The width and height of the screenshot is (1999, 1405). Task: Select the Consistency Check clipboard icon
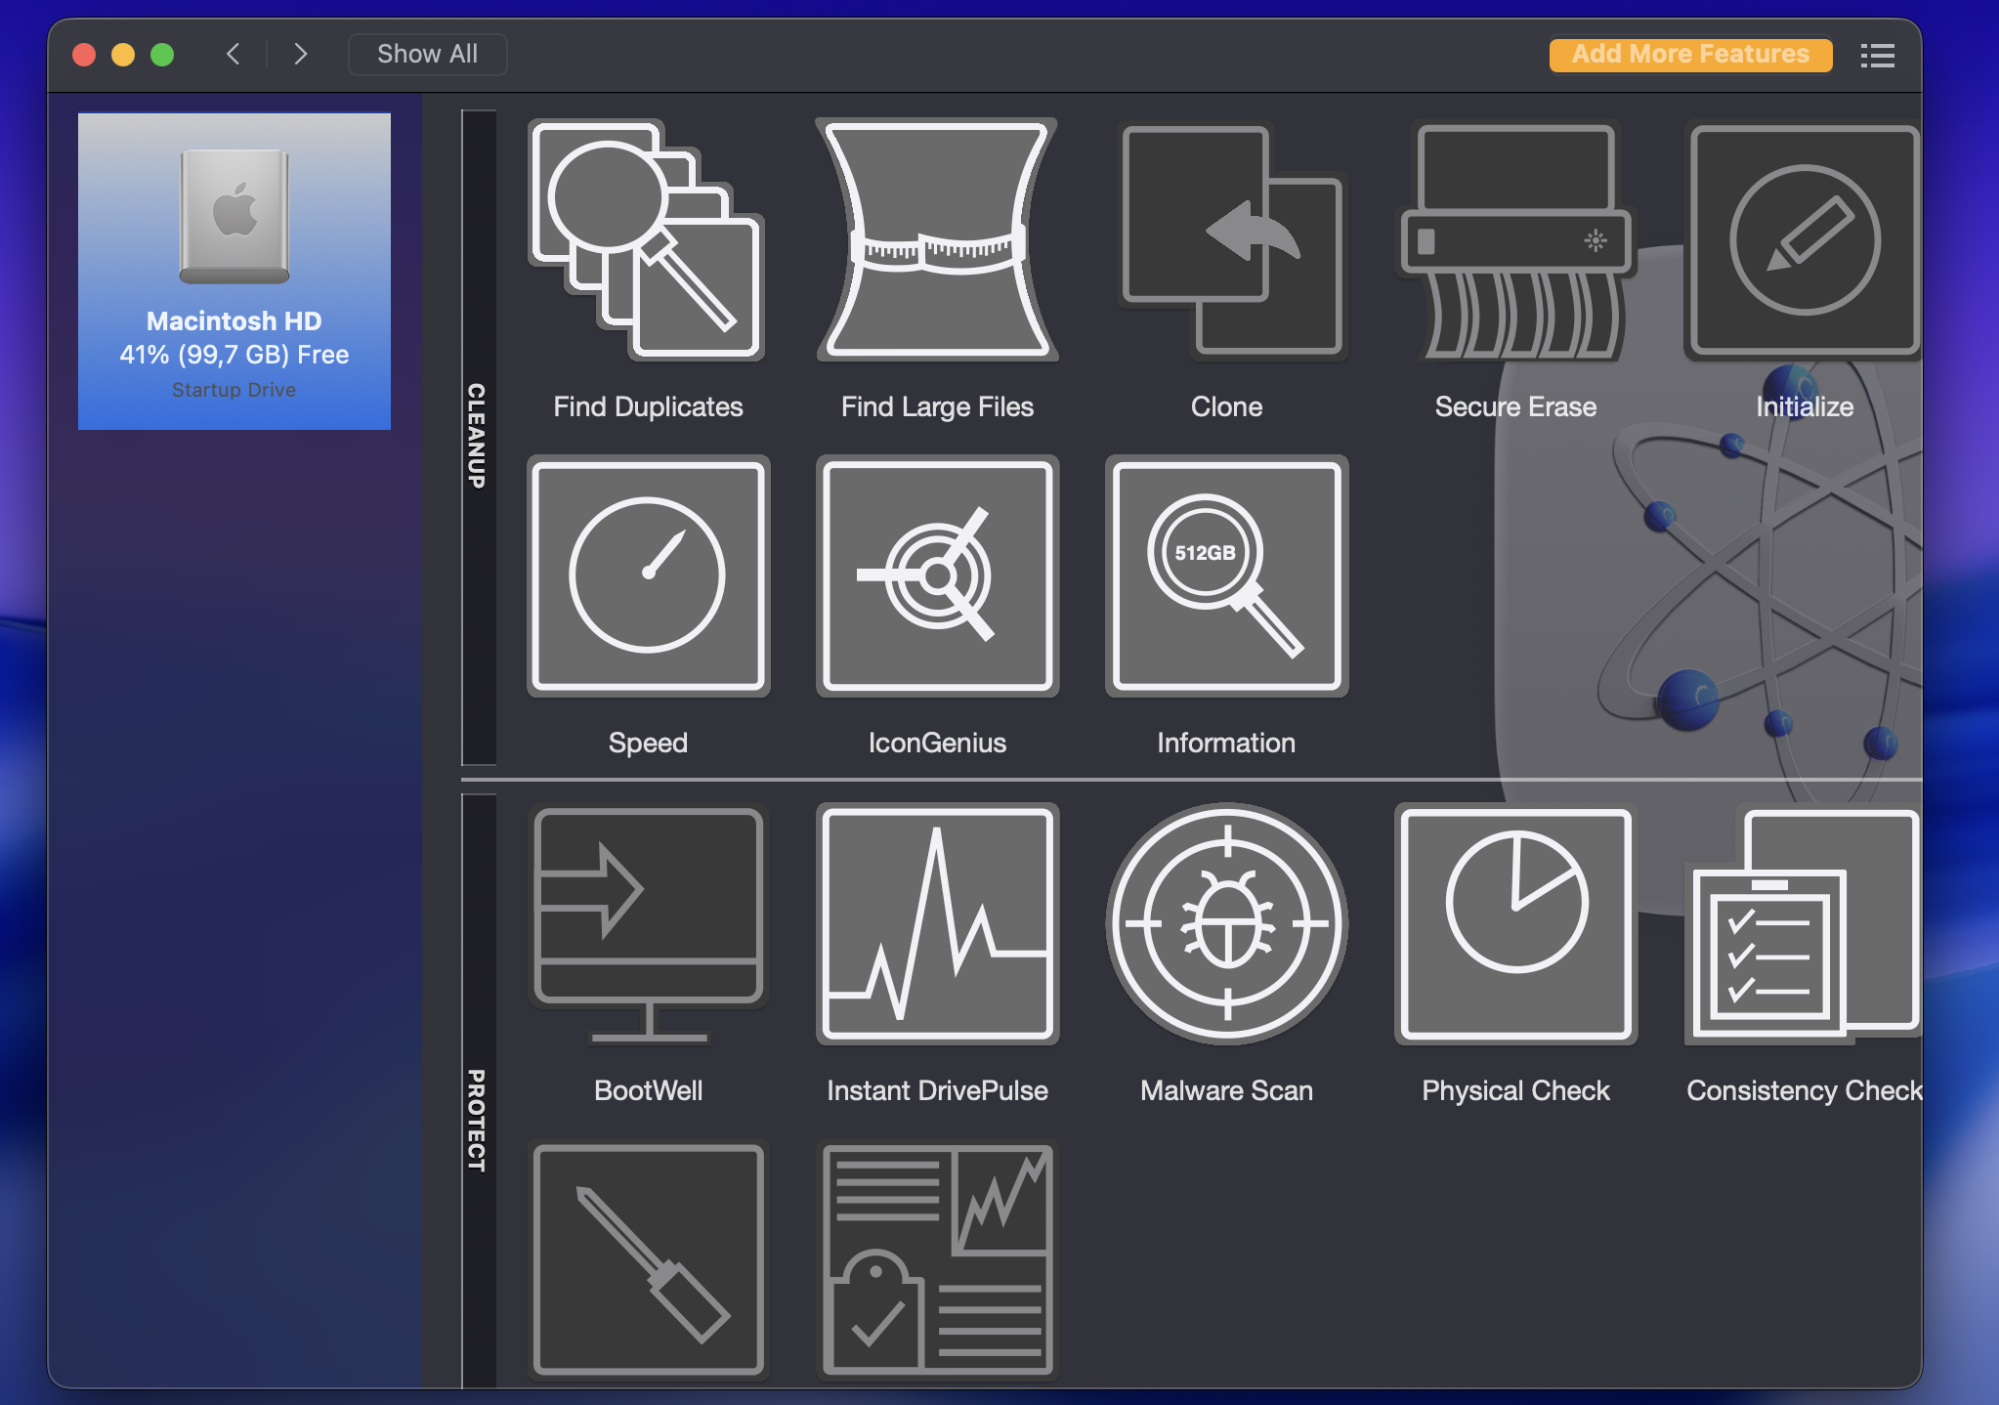click(1803, 925)
